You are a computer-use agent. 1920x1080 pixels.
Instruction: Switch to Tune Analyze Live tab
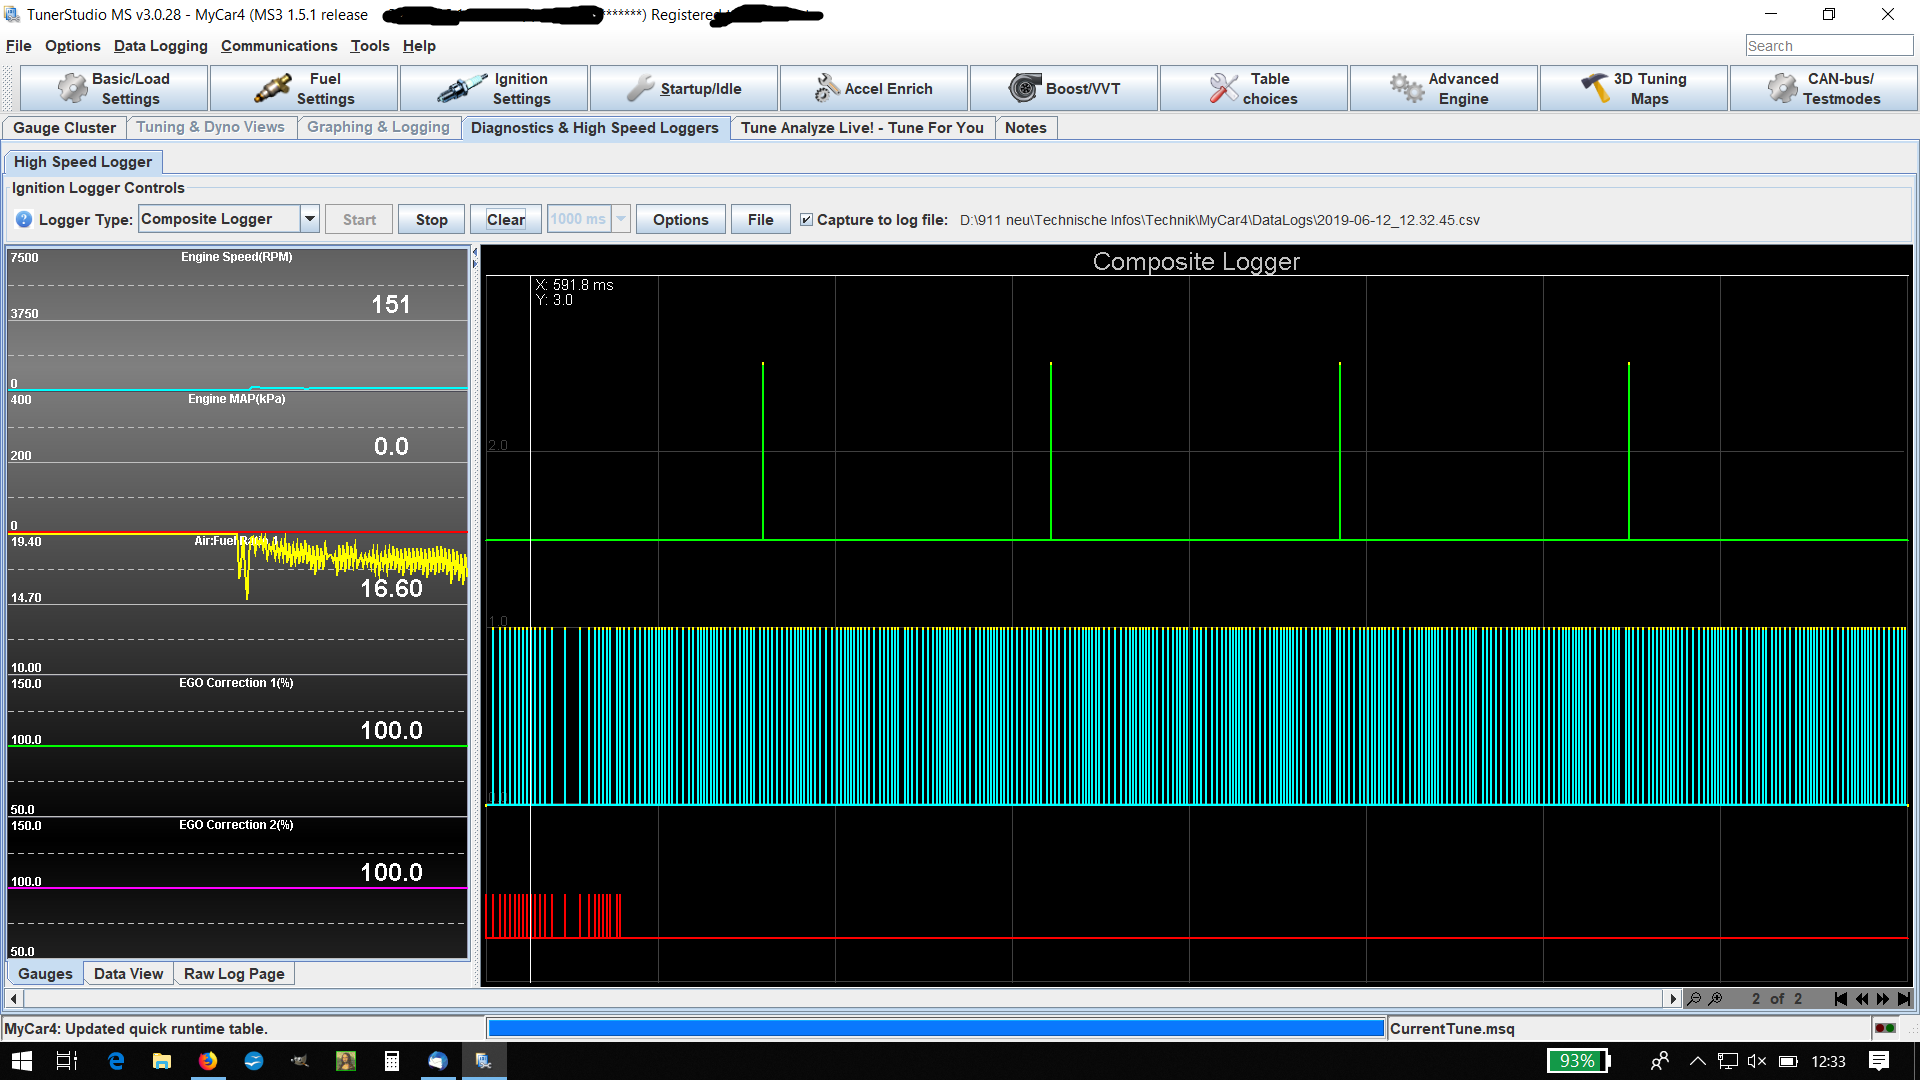[x=862, y=128]
